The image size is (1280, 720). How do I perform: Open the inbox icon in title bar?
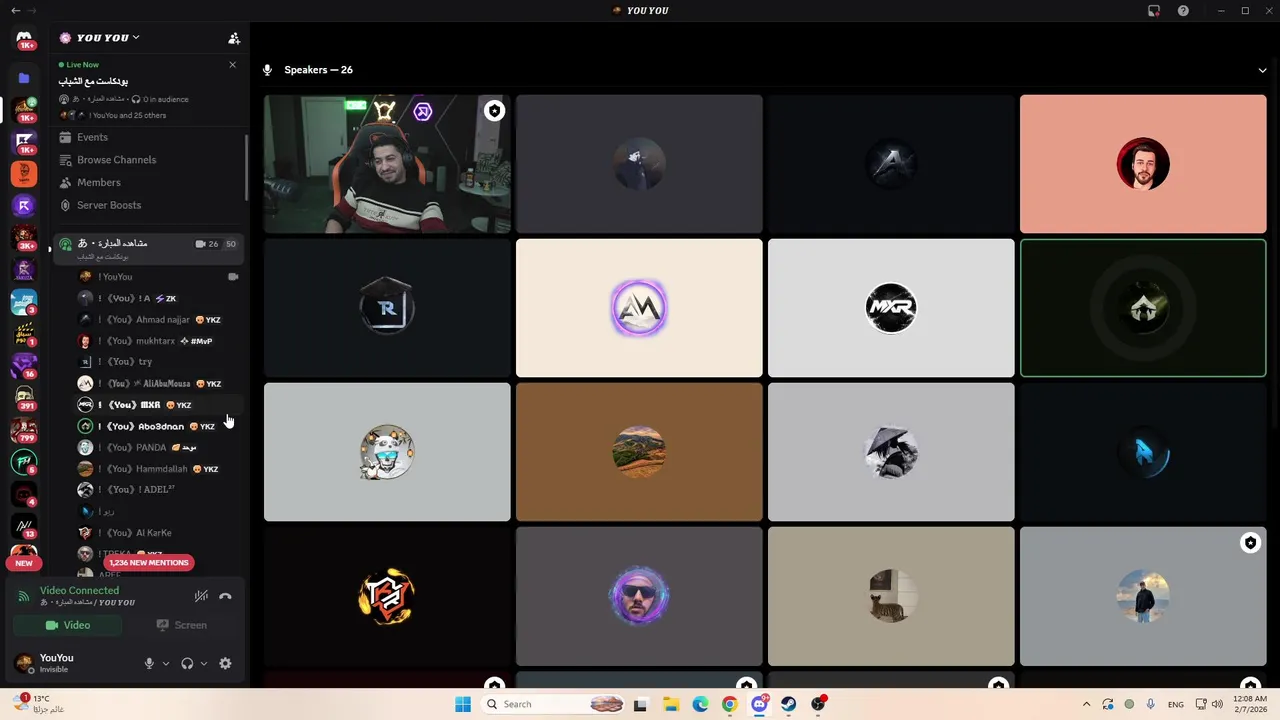coord(1154,10)
